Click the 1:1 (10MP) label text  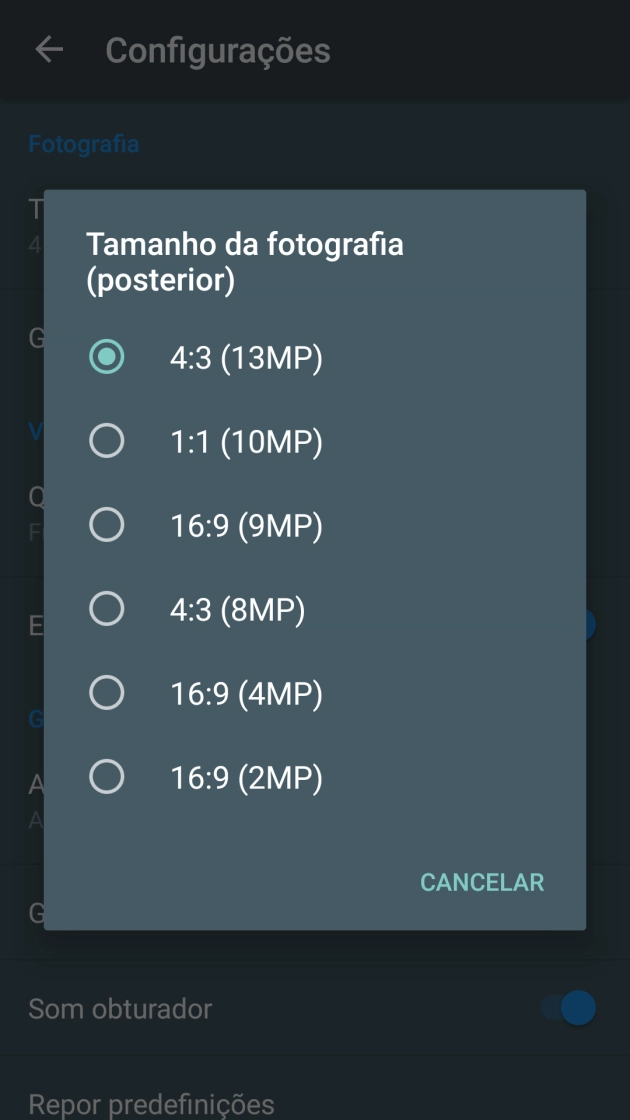pos(246,442)
